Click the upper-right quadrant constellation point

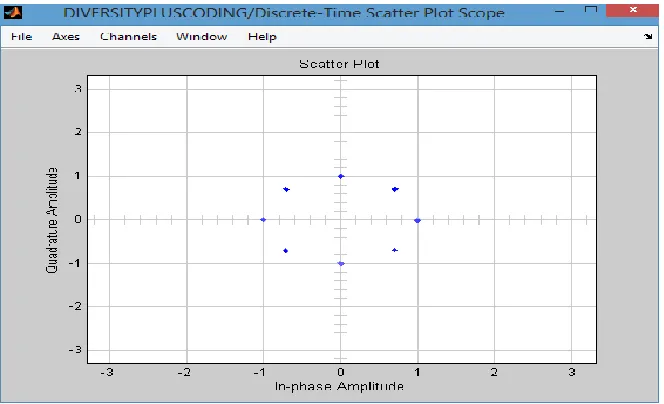tap(395, 189)
